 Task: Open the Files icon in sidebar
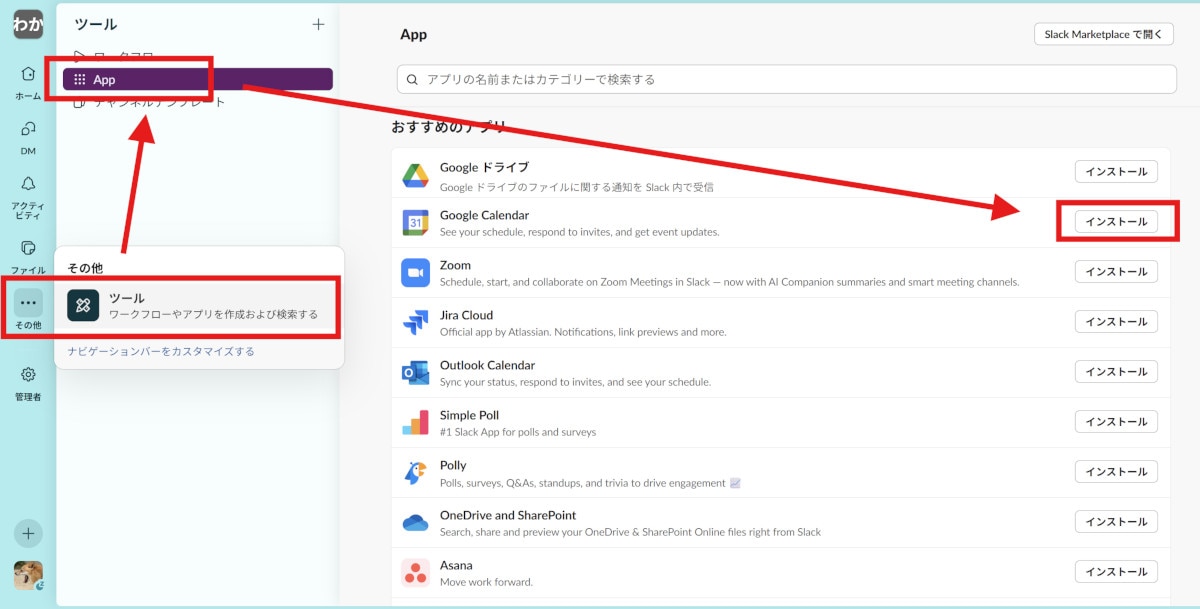[28, 248]
